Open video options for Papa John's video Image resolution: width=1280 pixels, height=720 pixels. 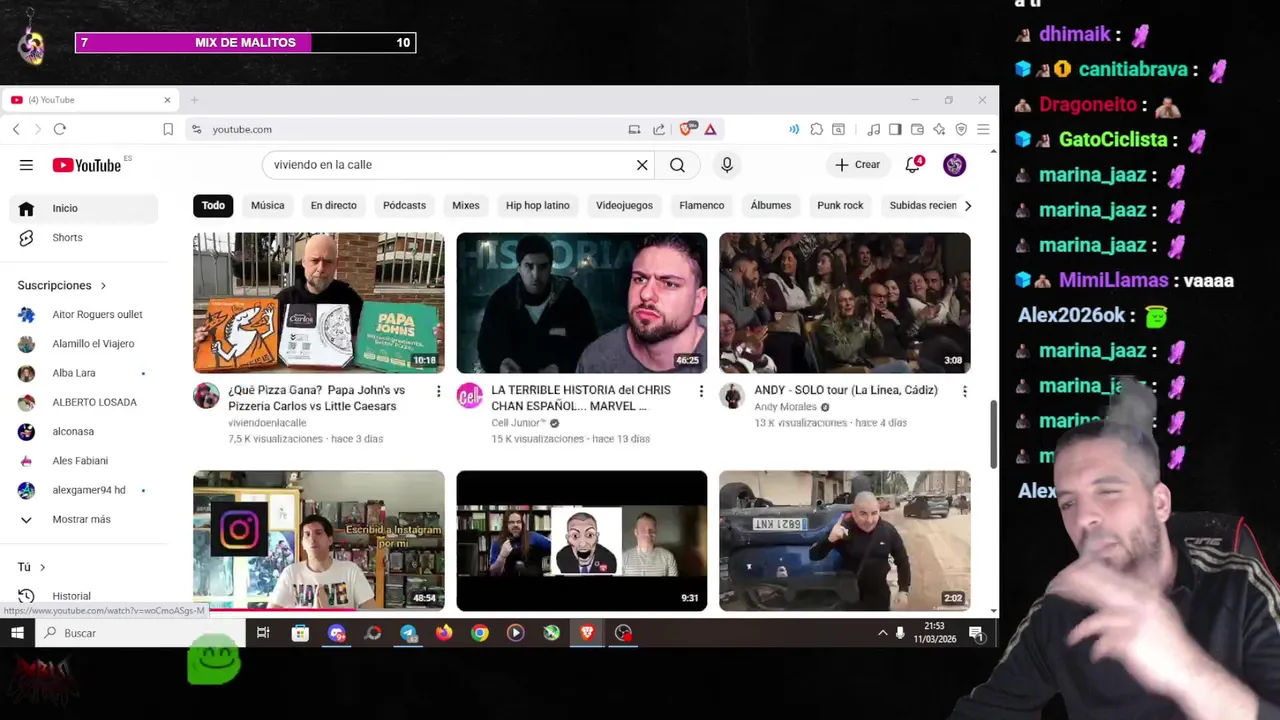[438, 391]
